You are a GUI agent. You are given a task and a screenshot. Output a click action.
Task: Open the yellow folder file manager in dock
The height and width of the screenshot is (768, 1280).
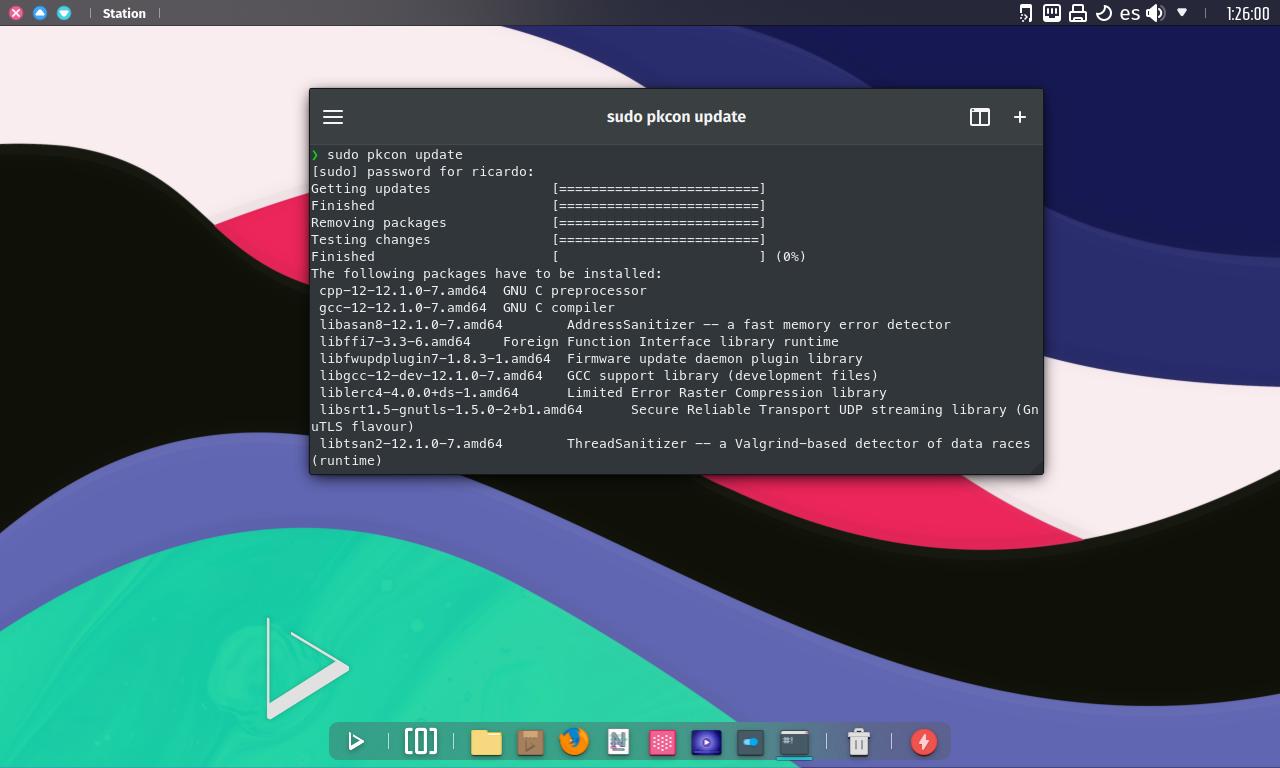[x=486, y=741]
